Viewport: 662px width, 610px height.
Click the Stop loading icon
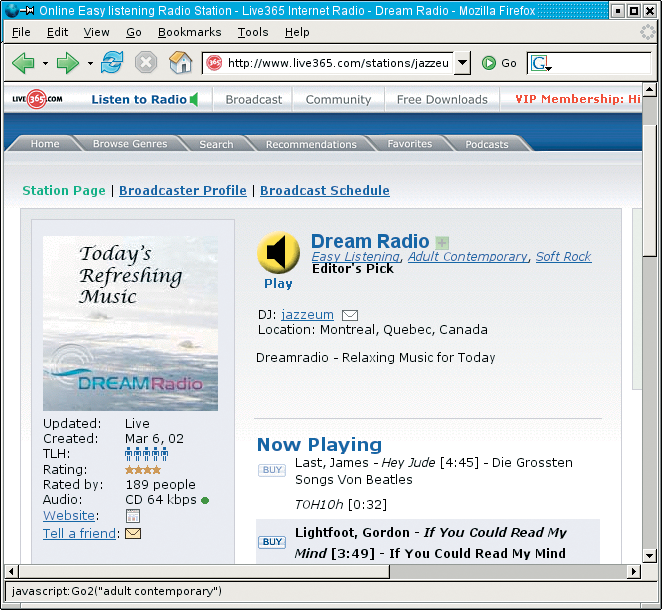pyautogui.click(x=146, y=63)
